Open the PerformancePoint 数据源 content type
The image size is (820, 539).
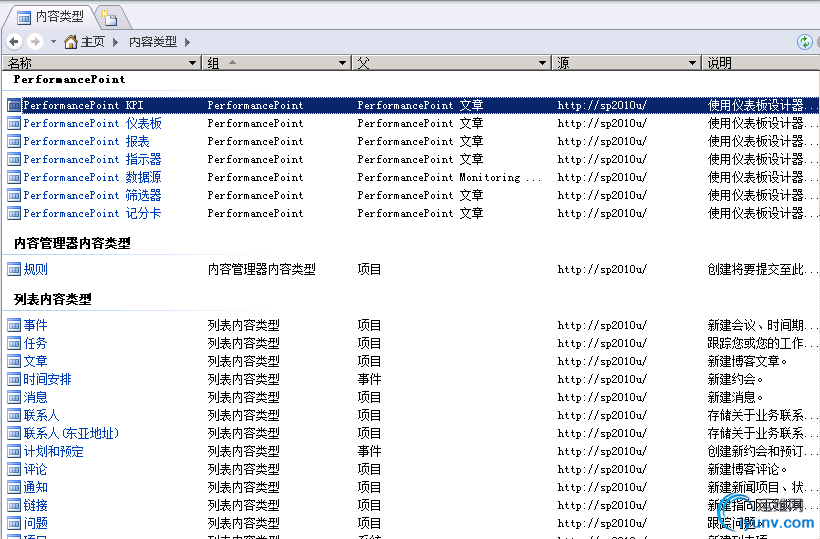click(93, 177)
